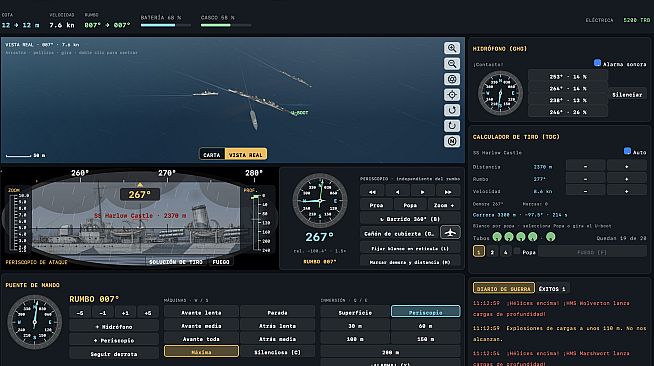
Task: Turn heading minus 1 degree
Action: [x=103, y=313]
